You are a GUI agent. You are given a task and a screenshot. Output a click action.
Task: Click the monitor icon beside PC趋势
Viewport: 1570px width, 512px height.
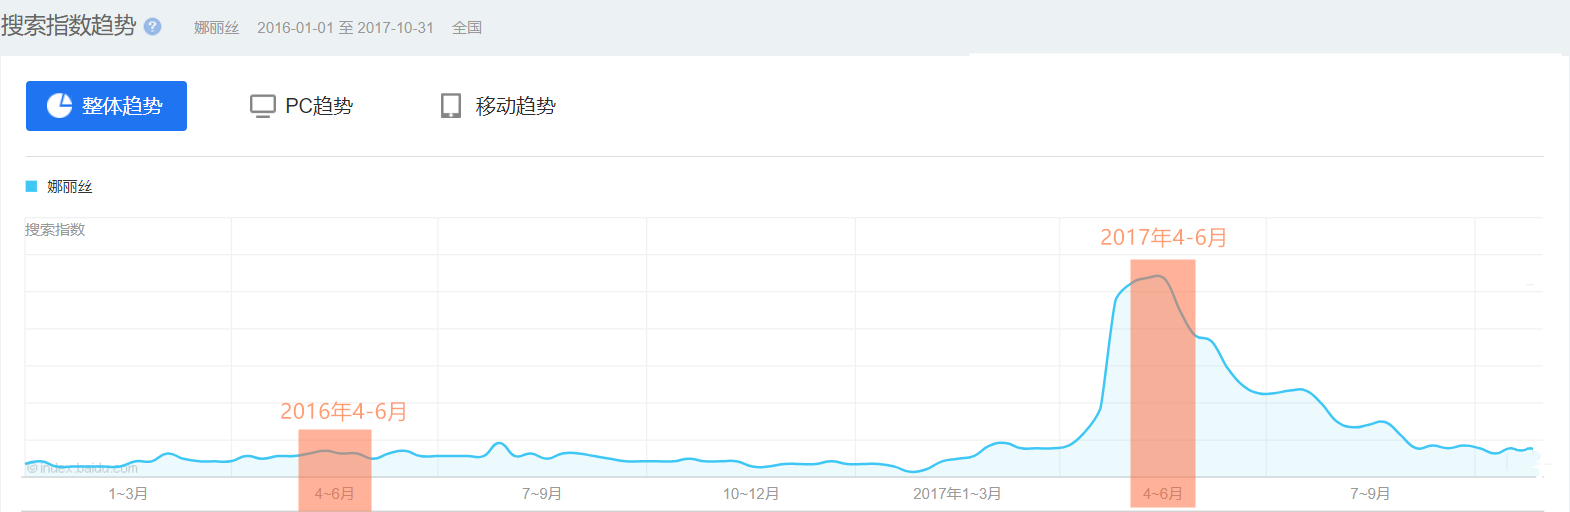pyautogui.click(x=262, y=106)
